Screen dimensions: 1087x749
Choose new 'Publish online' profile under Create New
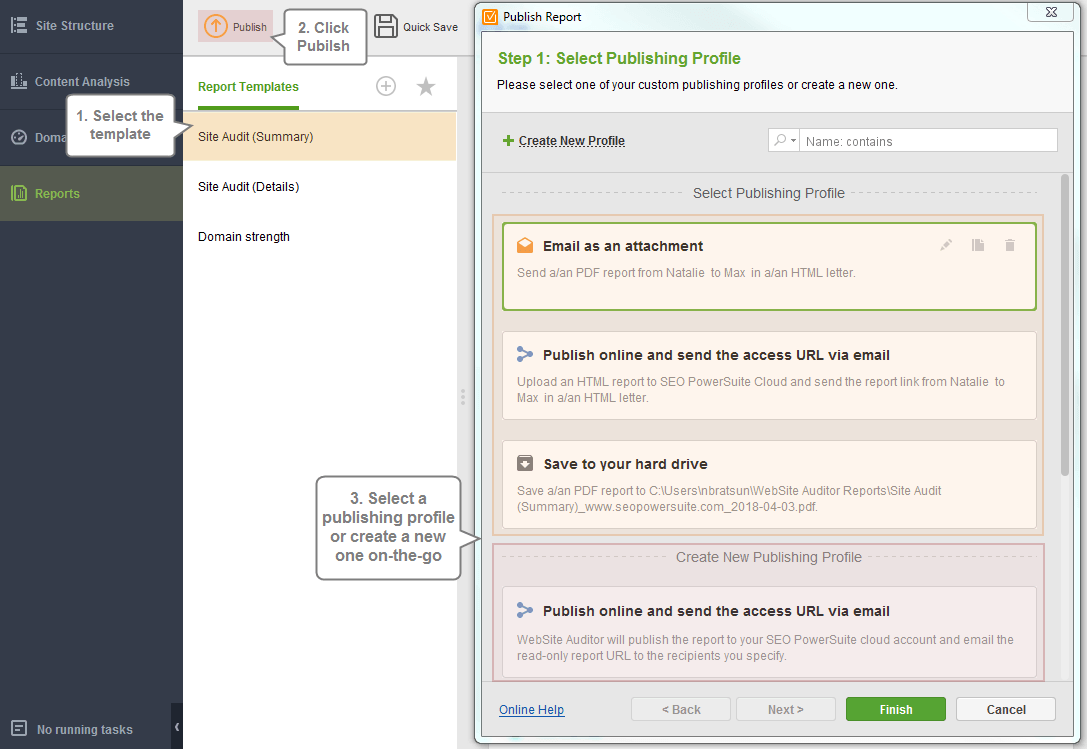769,632
